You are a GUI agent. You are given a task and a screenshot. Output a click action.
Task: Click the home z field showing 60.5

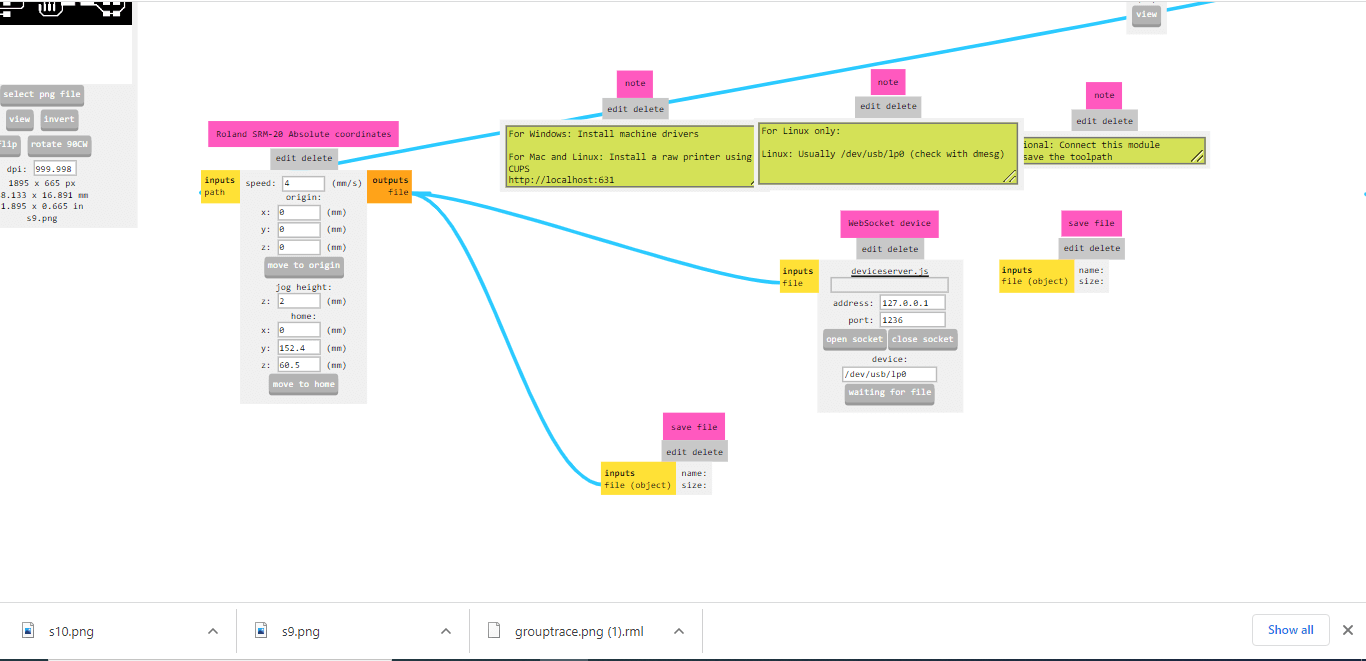click(x=298, y=366)
